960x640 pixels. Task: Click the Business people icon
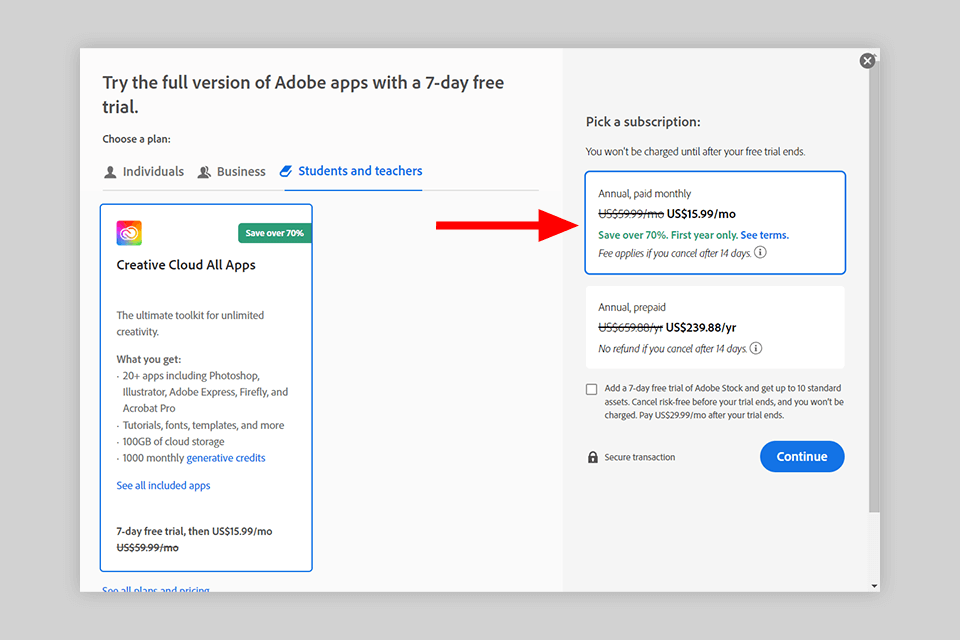tap(204, 172)
